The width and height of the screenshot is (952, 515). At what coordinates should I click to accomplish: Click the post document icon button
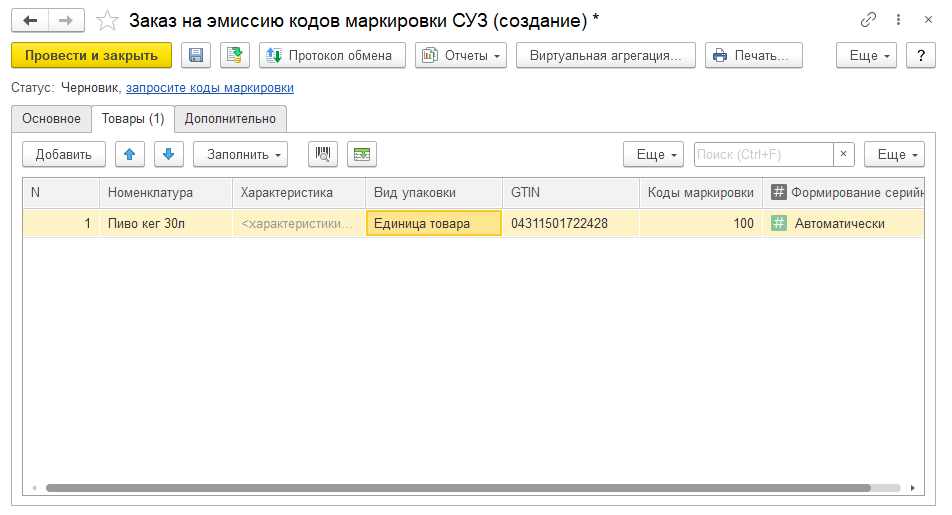(234, 55)
